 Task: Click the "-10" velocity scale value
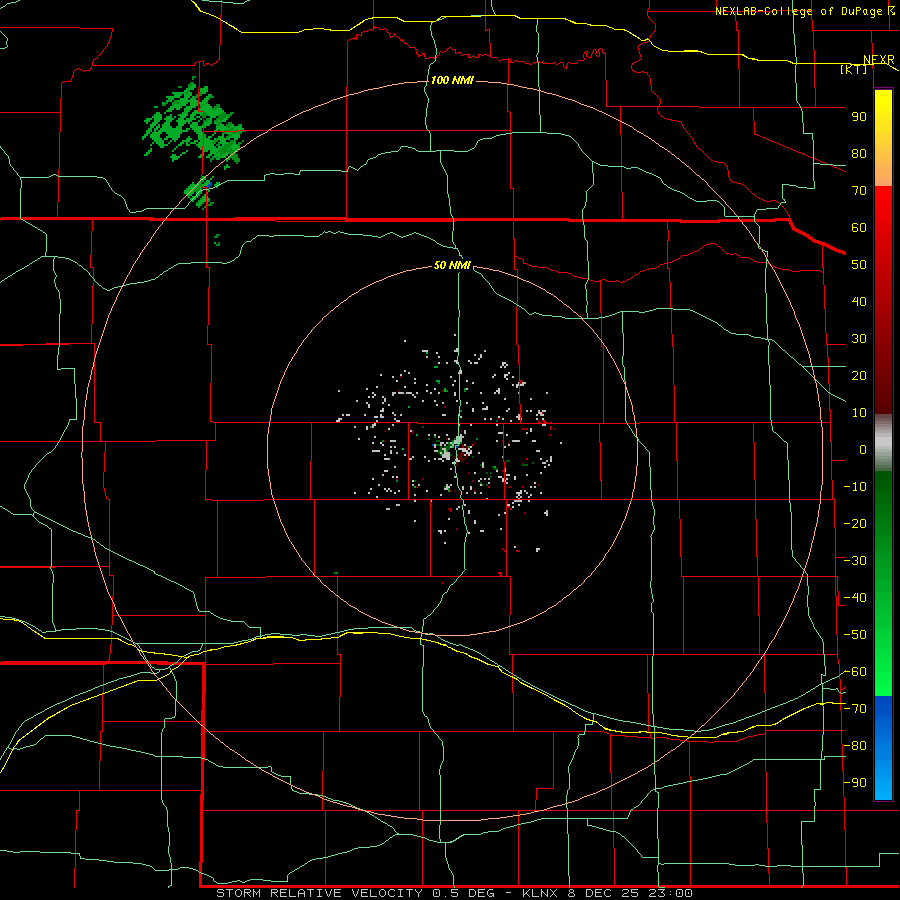pos(855,487)
